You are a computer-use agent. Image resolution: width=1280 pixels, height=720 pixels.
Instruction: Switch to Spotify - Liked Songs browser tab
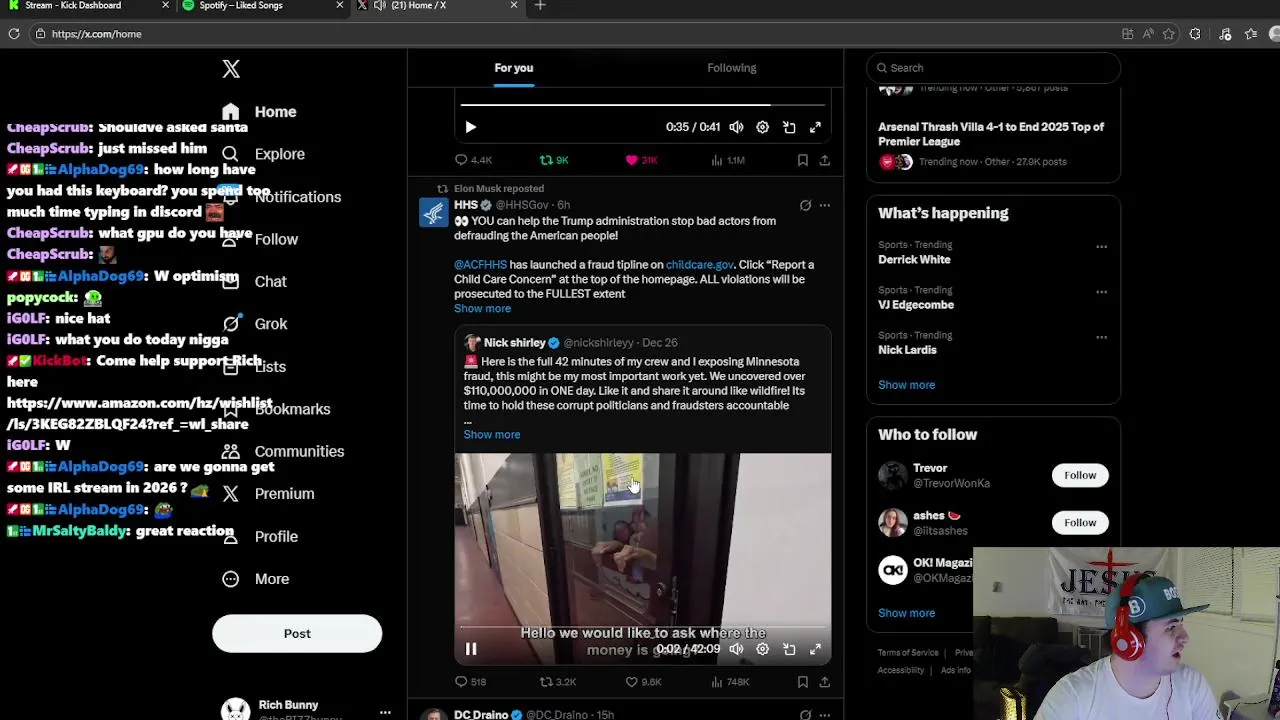click(x=260, y=6)
